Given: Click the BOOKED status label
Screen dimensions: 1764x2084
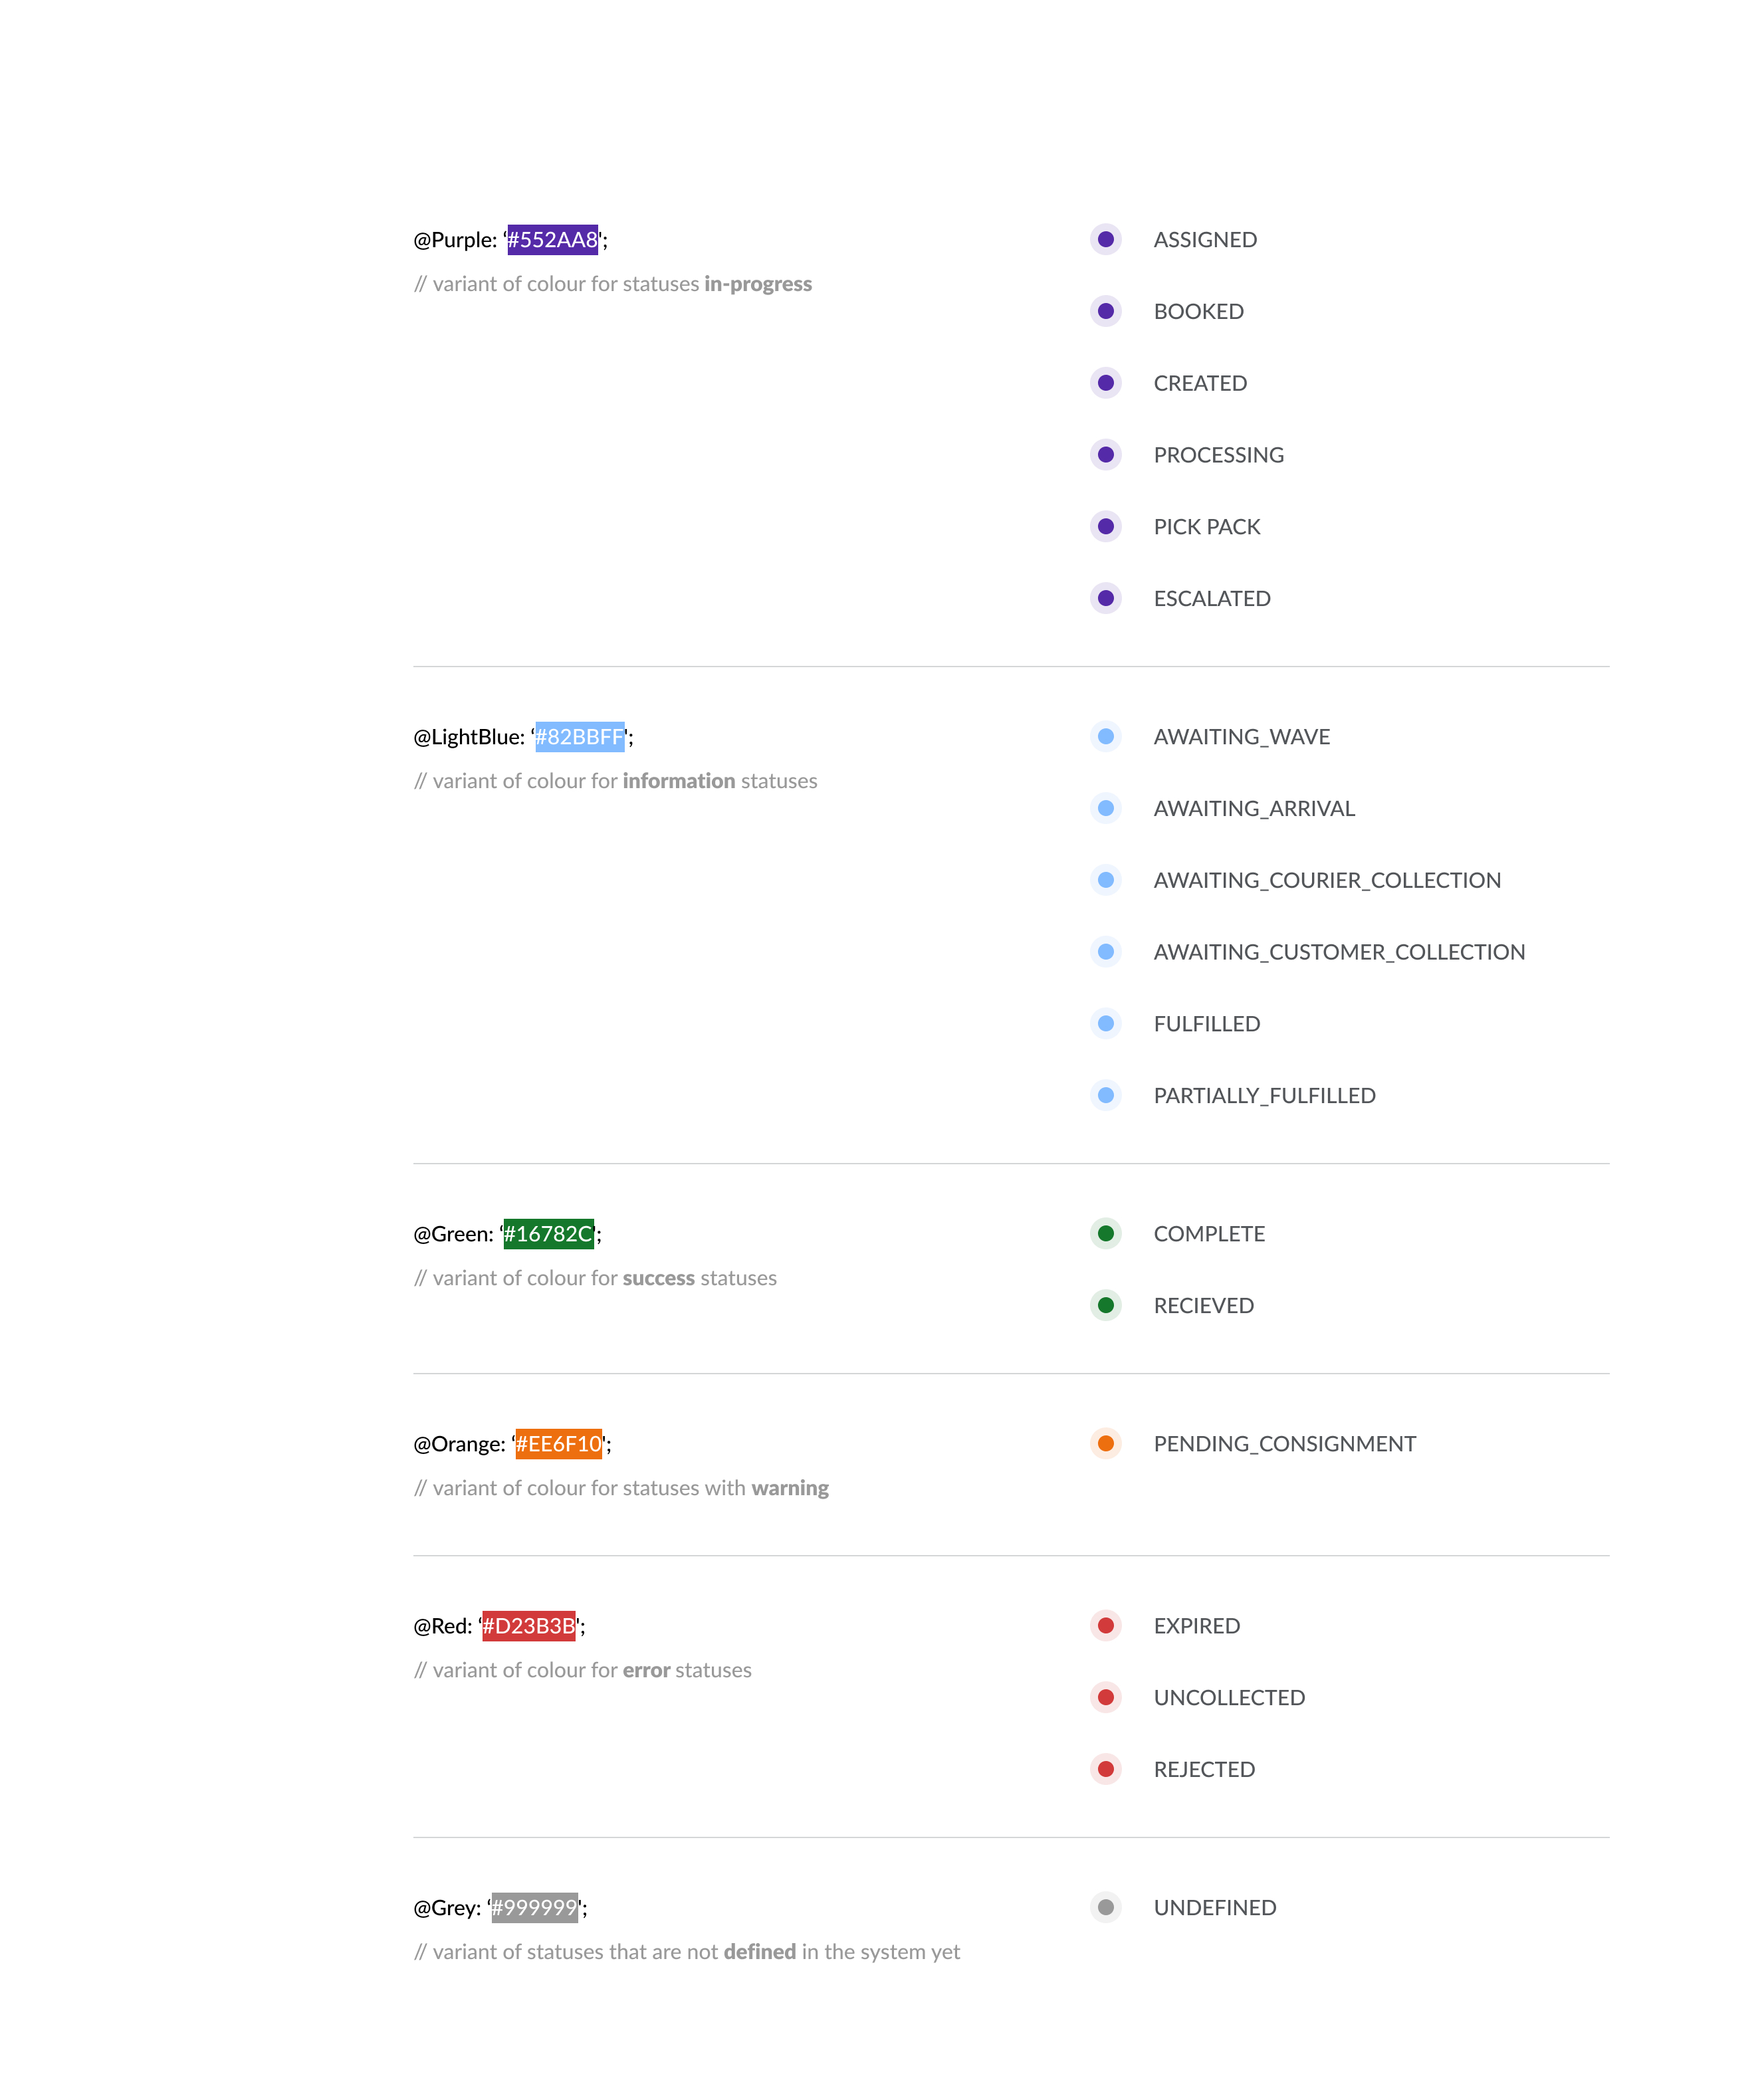Looking at the screenshot, I should click(1198, 312).
